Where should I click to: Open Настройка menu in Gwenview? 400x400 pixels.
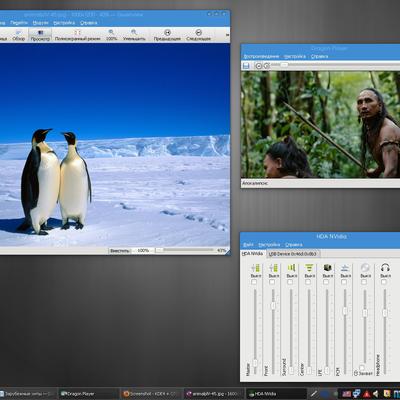pyautogui.click(x=64, y=23)
